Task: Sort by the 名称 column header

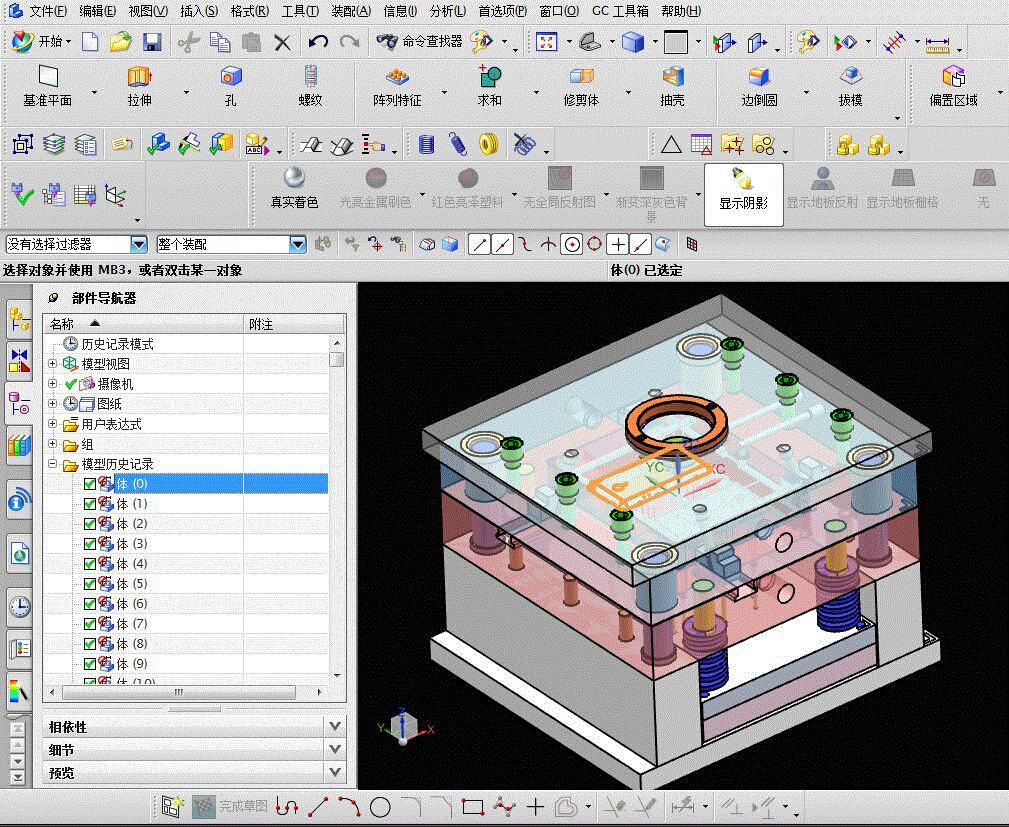Action: tap(143, 324)
